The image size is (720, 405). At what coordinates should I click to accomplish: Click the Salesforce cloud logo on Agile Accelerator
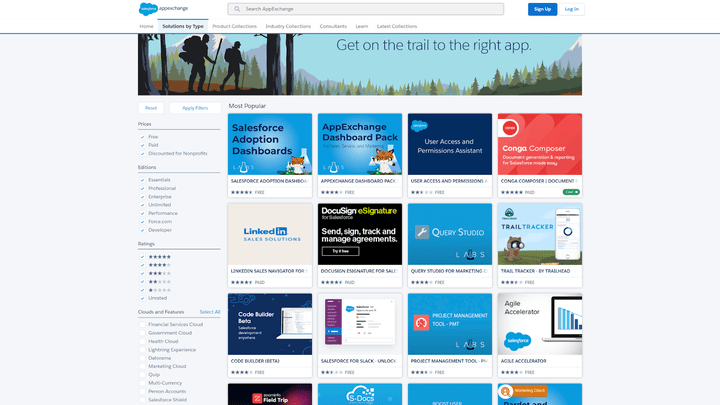click(x=517, y=341)
